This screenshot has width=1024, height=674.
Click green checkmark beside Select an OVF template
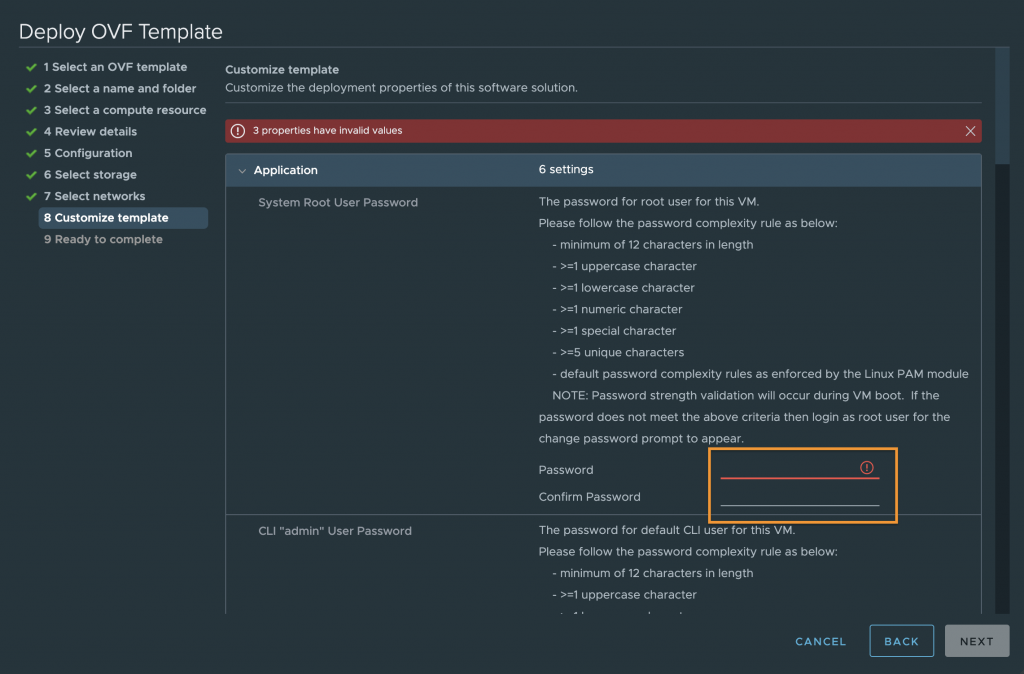tap(31, 67)
